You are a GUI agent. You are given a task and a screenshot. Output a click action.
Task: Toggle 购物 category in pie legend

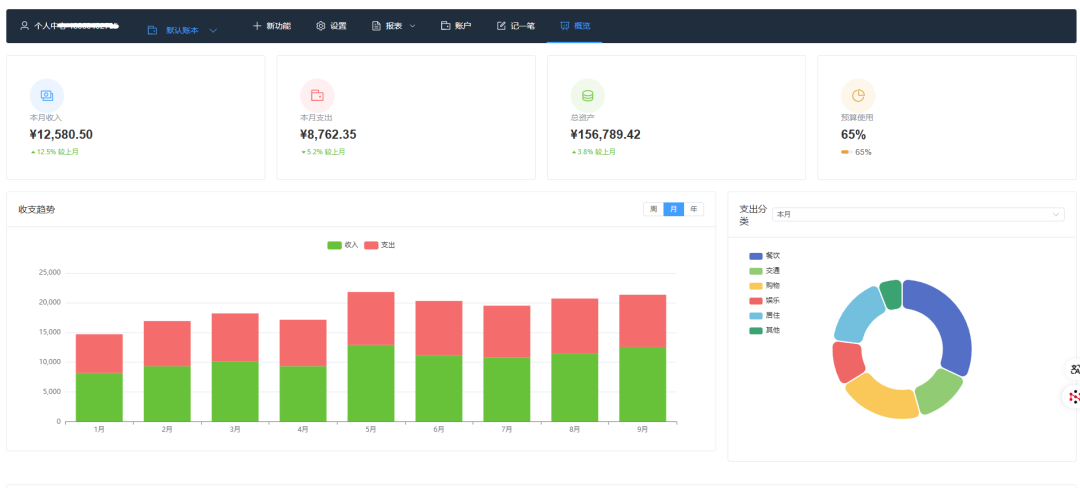765,286
